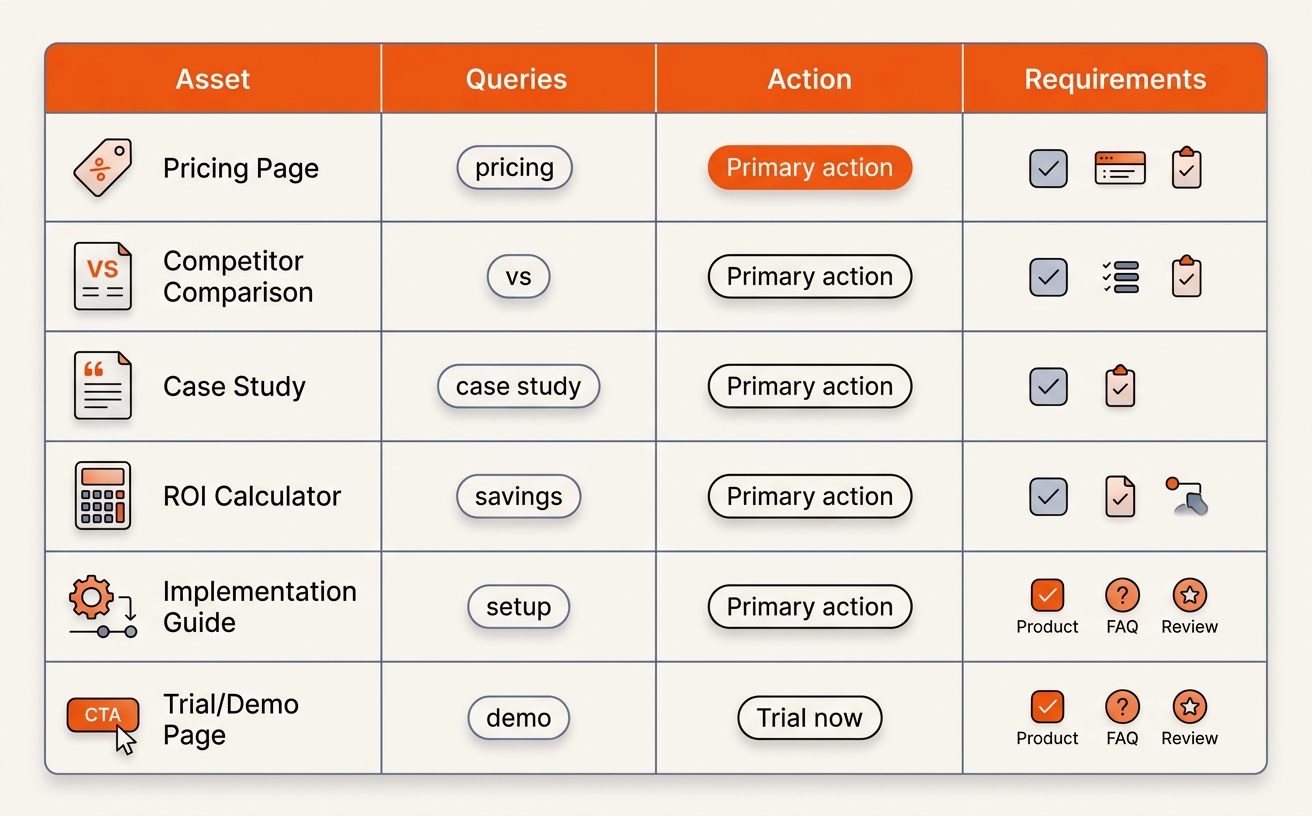This screenshot has height=816, width=1312.
Task: Select the 'savings' query pill
Action: (518, 496)
